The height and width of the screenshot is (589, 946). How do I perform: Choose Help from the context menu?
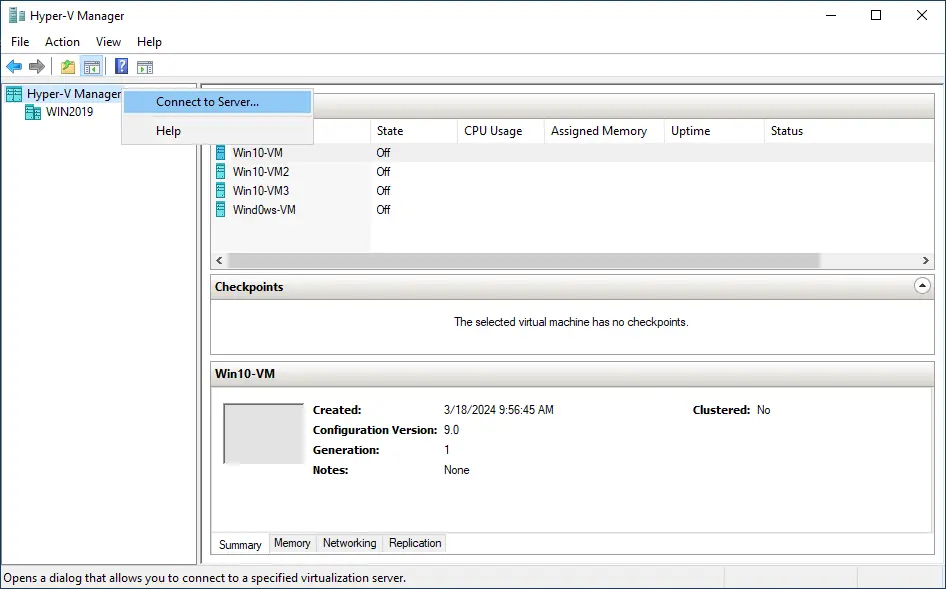click(168, 131)
